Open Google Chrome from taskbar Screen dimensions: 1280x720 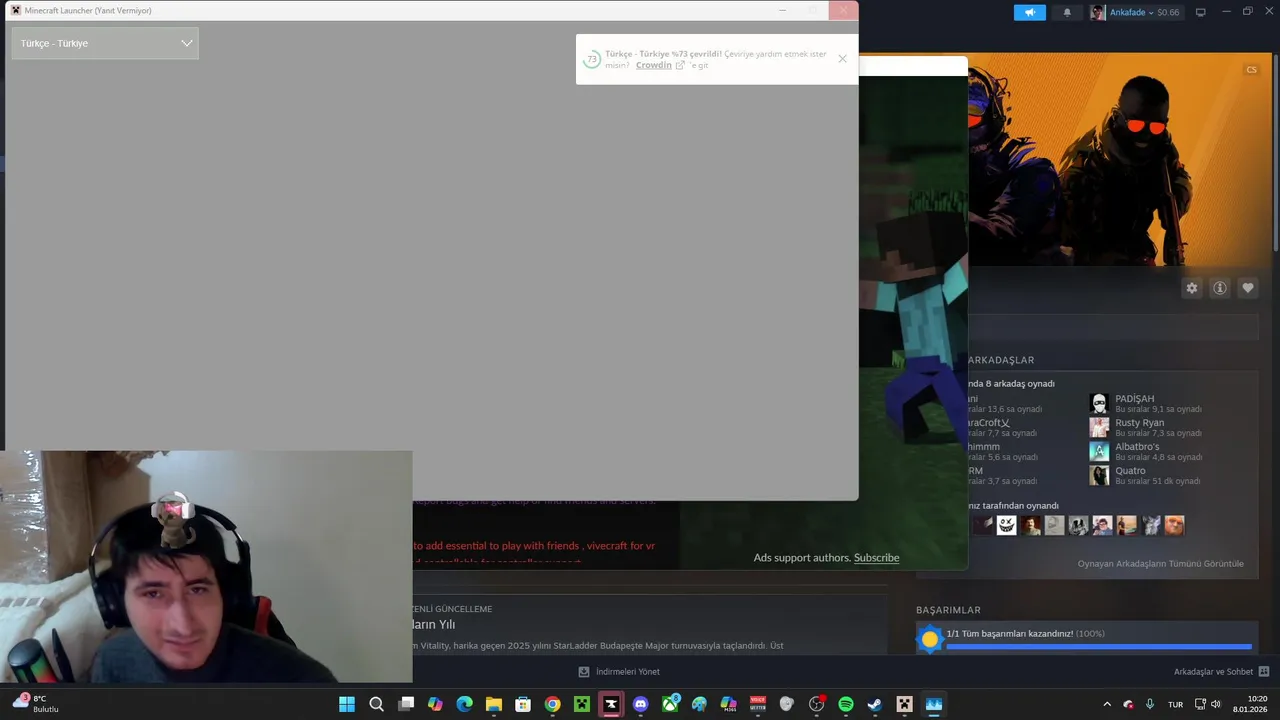click(x=552, y=704)
